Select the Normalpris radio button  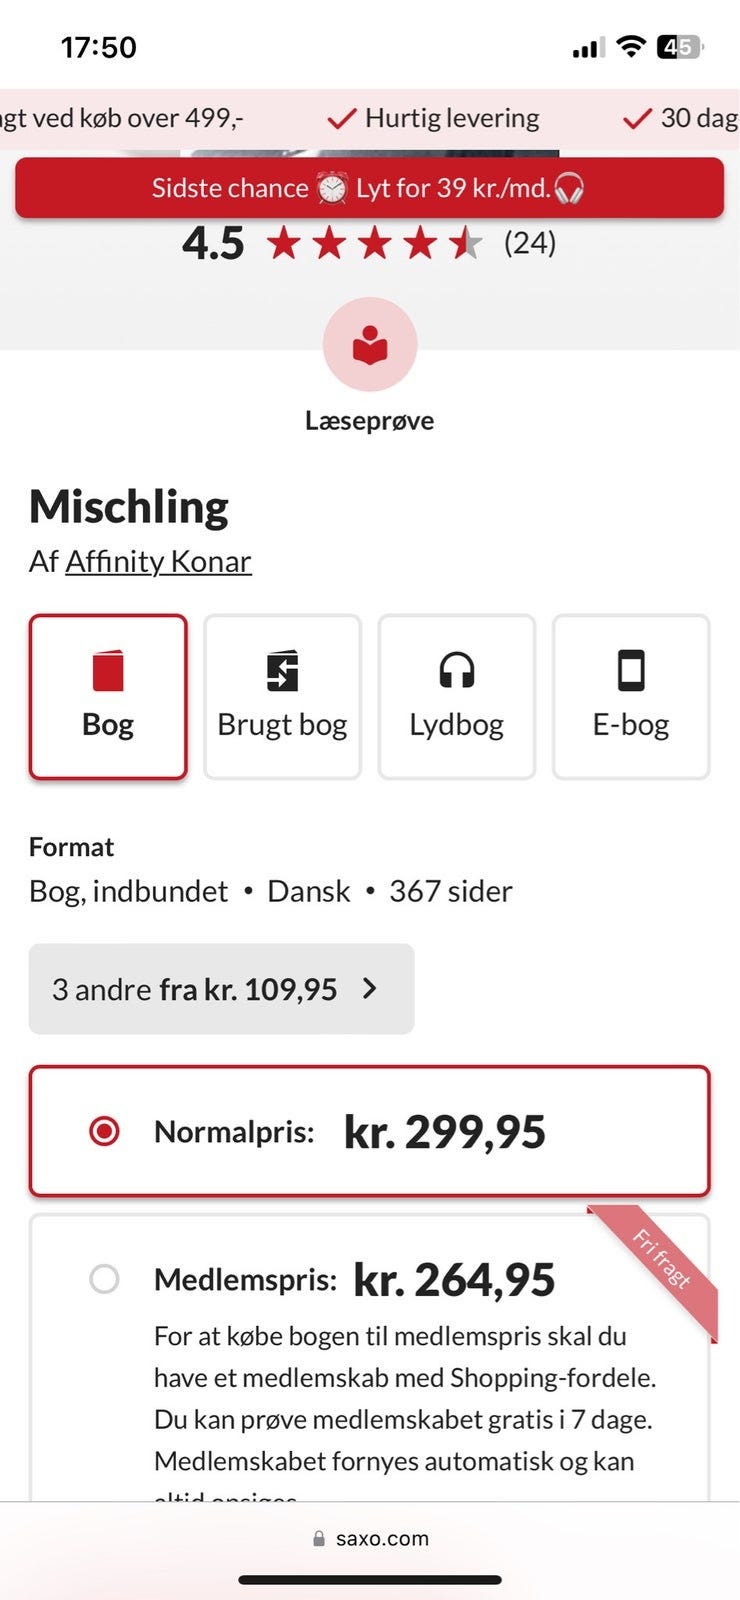click(104, 1131)
